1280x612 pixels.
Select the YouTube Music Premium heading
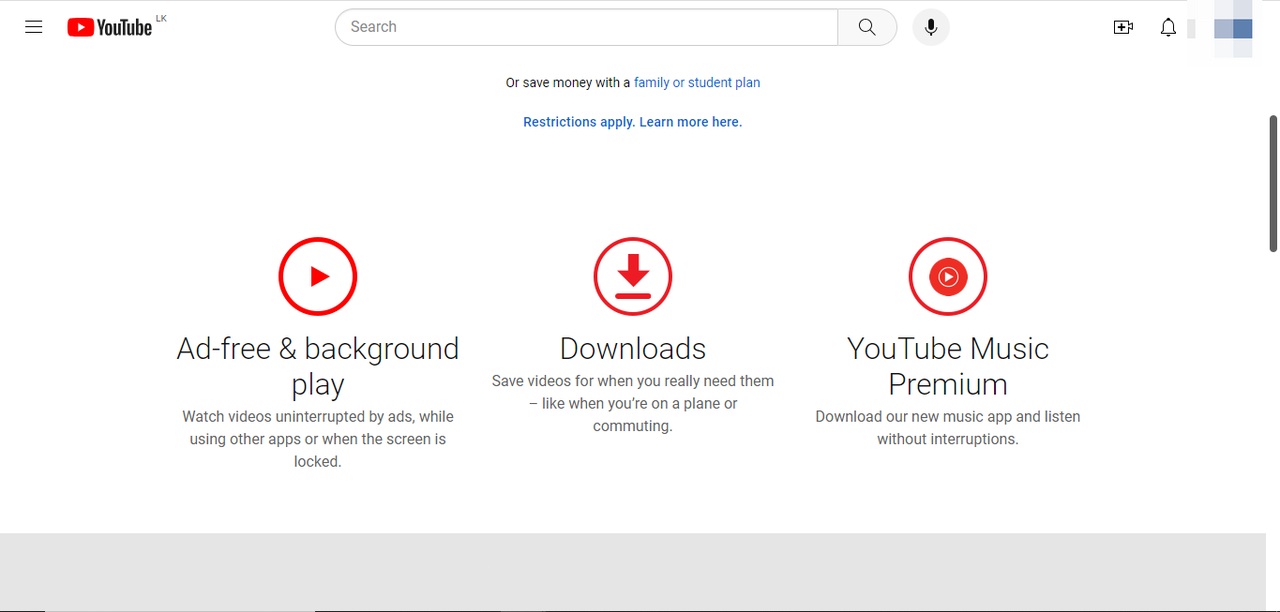click(948, 366)
